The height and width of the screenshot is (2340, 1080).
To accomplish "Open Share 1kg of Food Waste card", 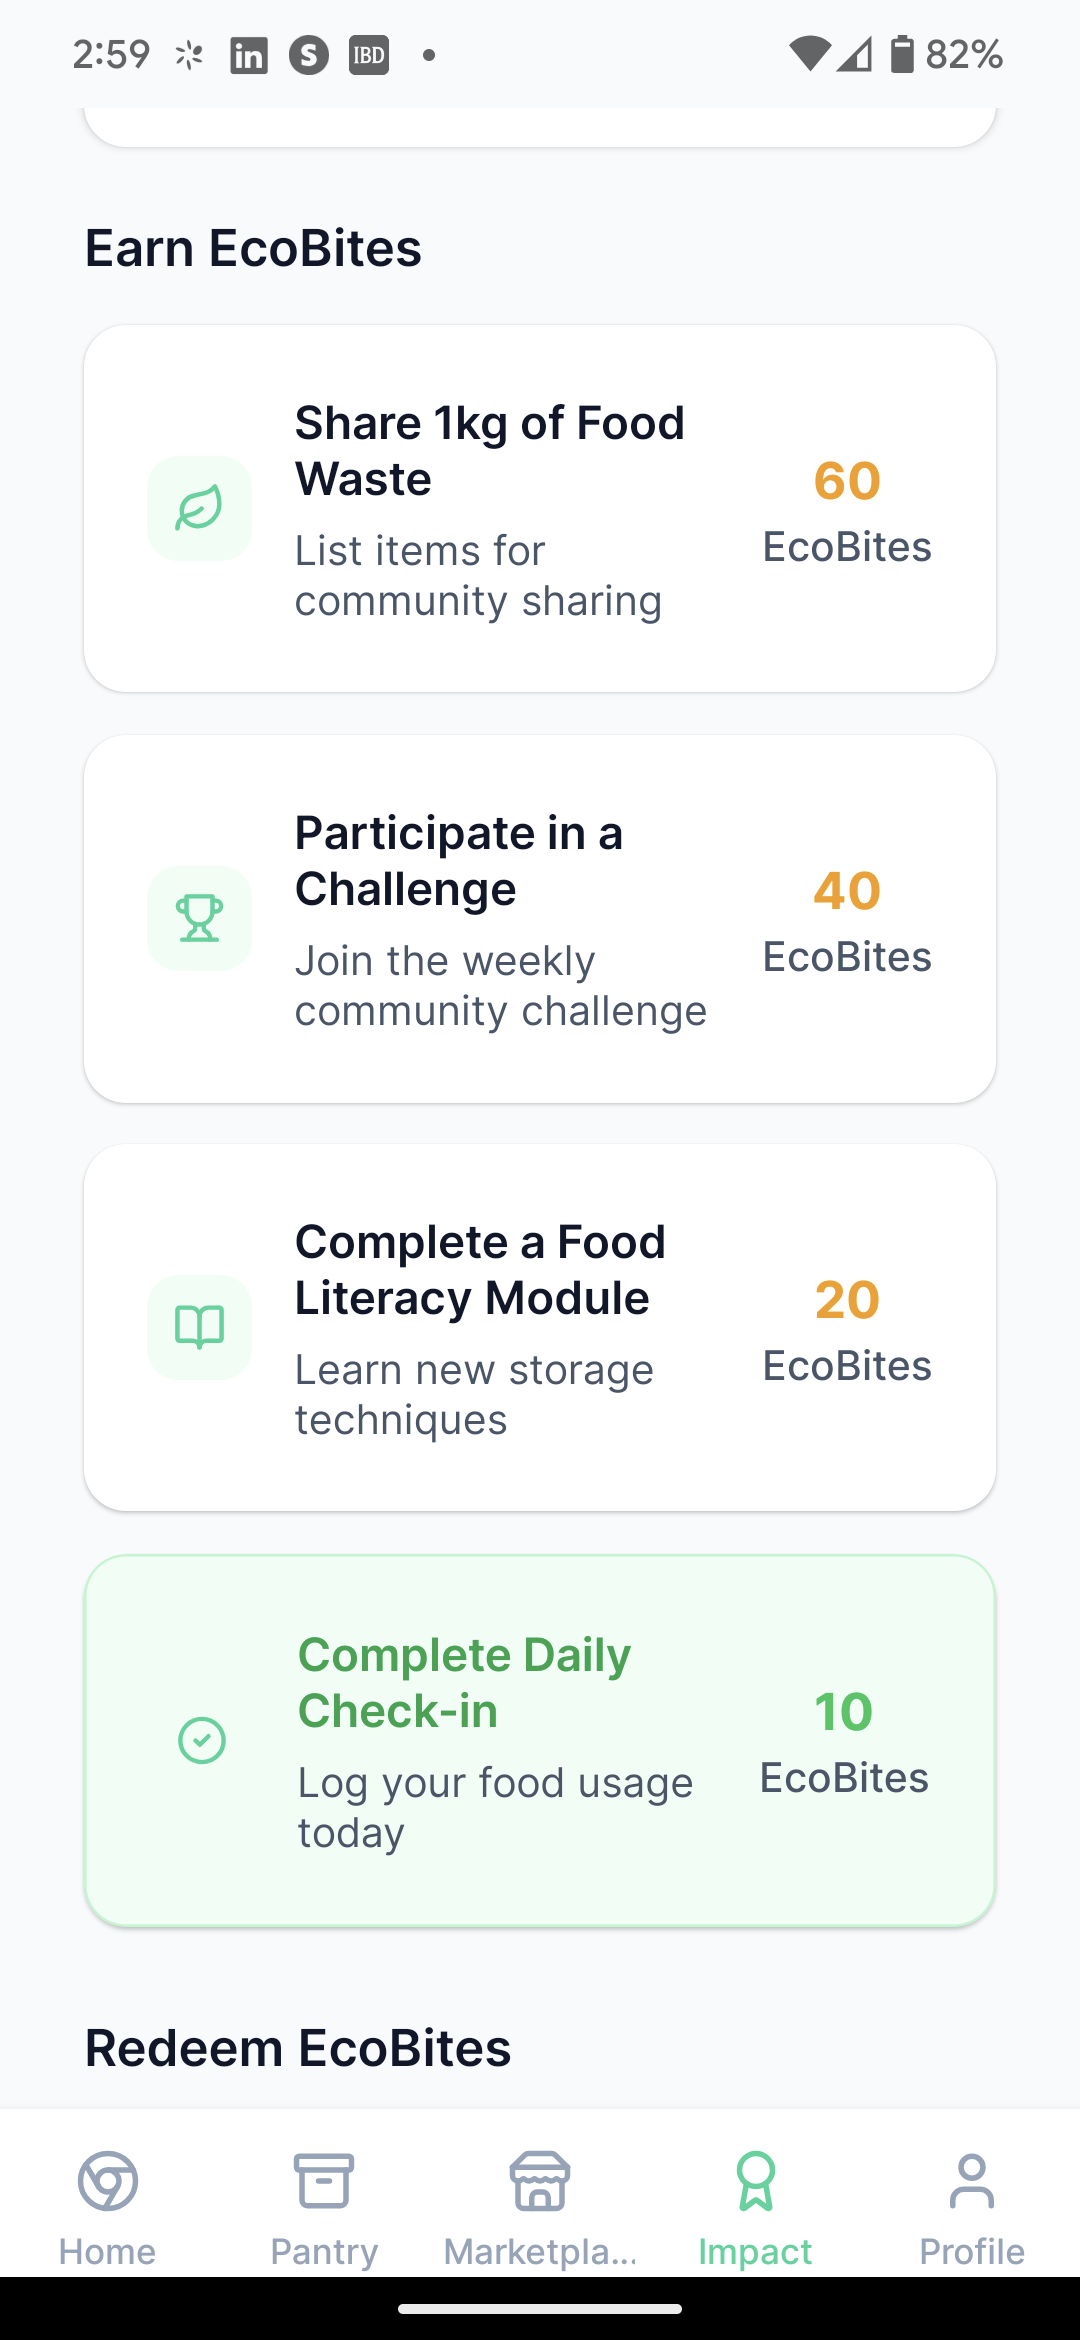I will [540, 508].
